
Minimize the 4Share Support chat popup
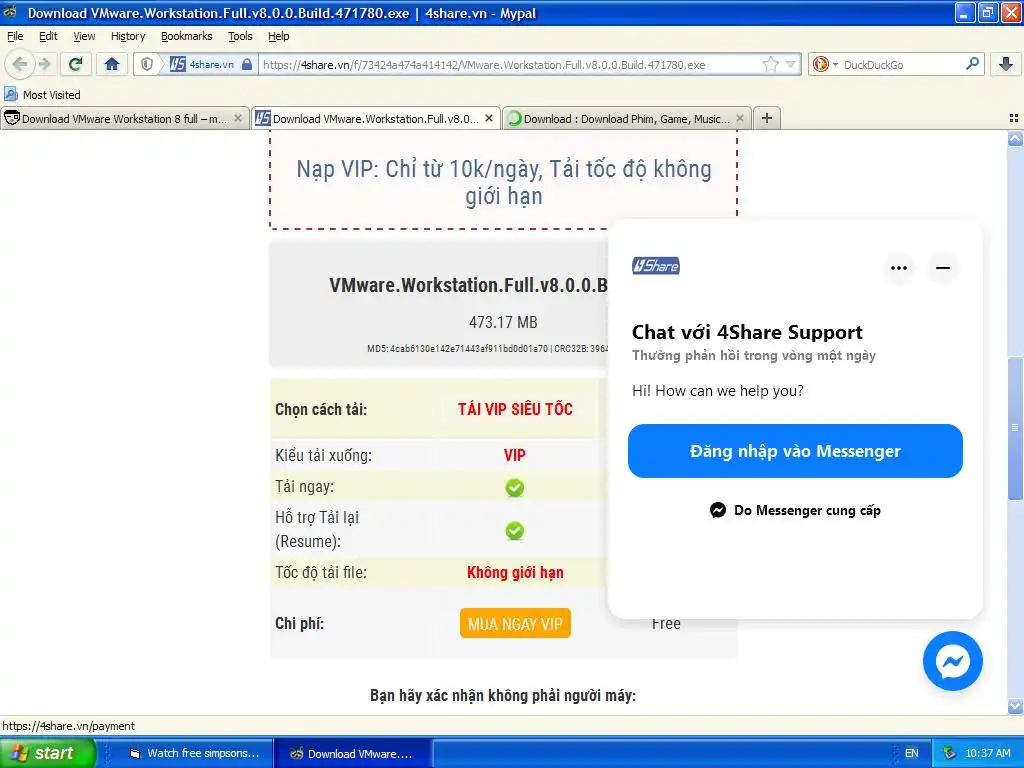point(942,267)
